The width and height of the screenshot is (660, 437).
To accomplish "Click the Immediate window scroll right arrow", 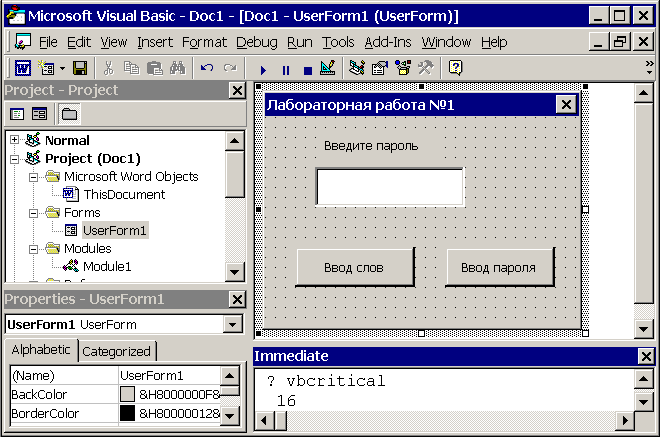I will point(625,420).
